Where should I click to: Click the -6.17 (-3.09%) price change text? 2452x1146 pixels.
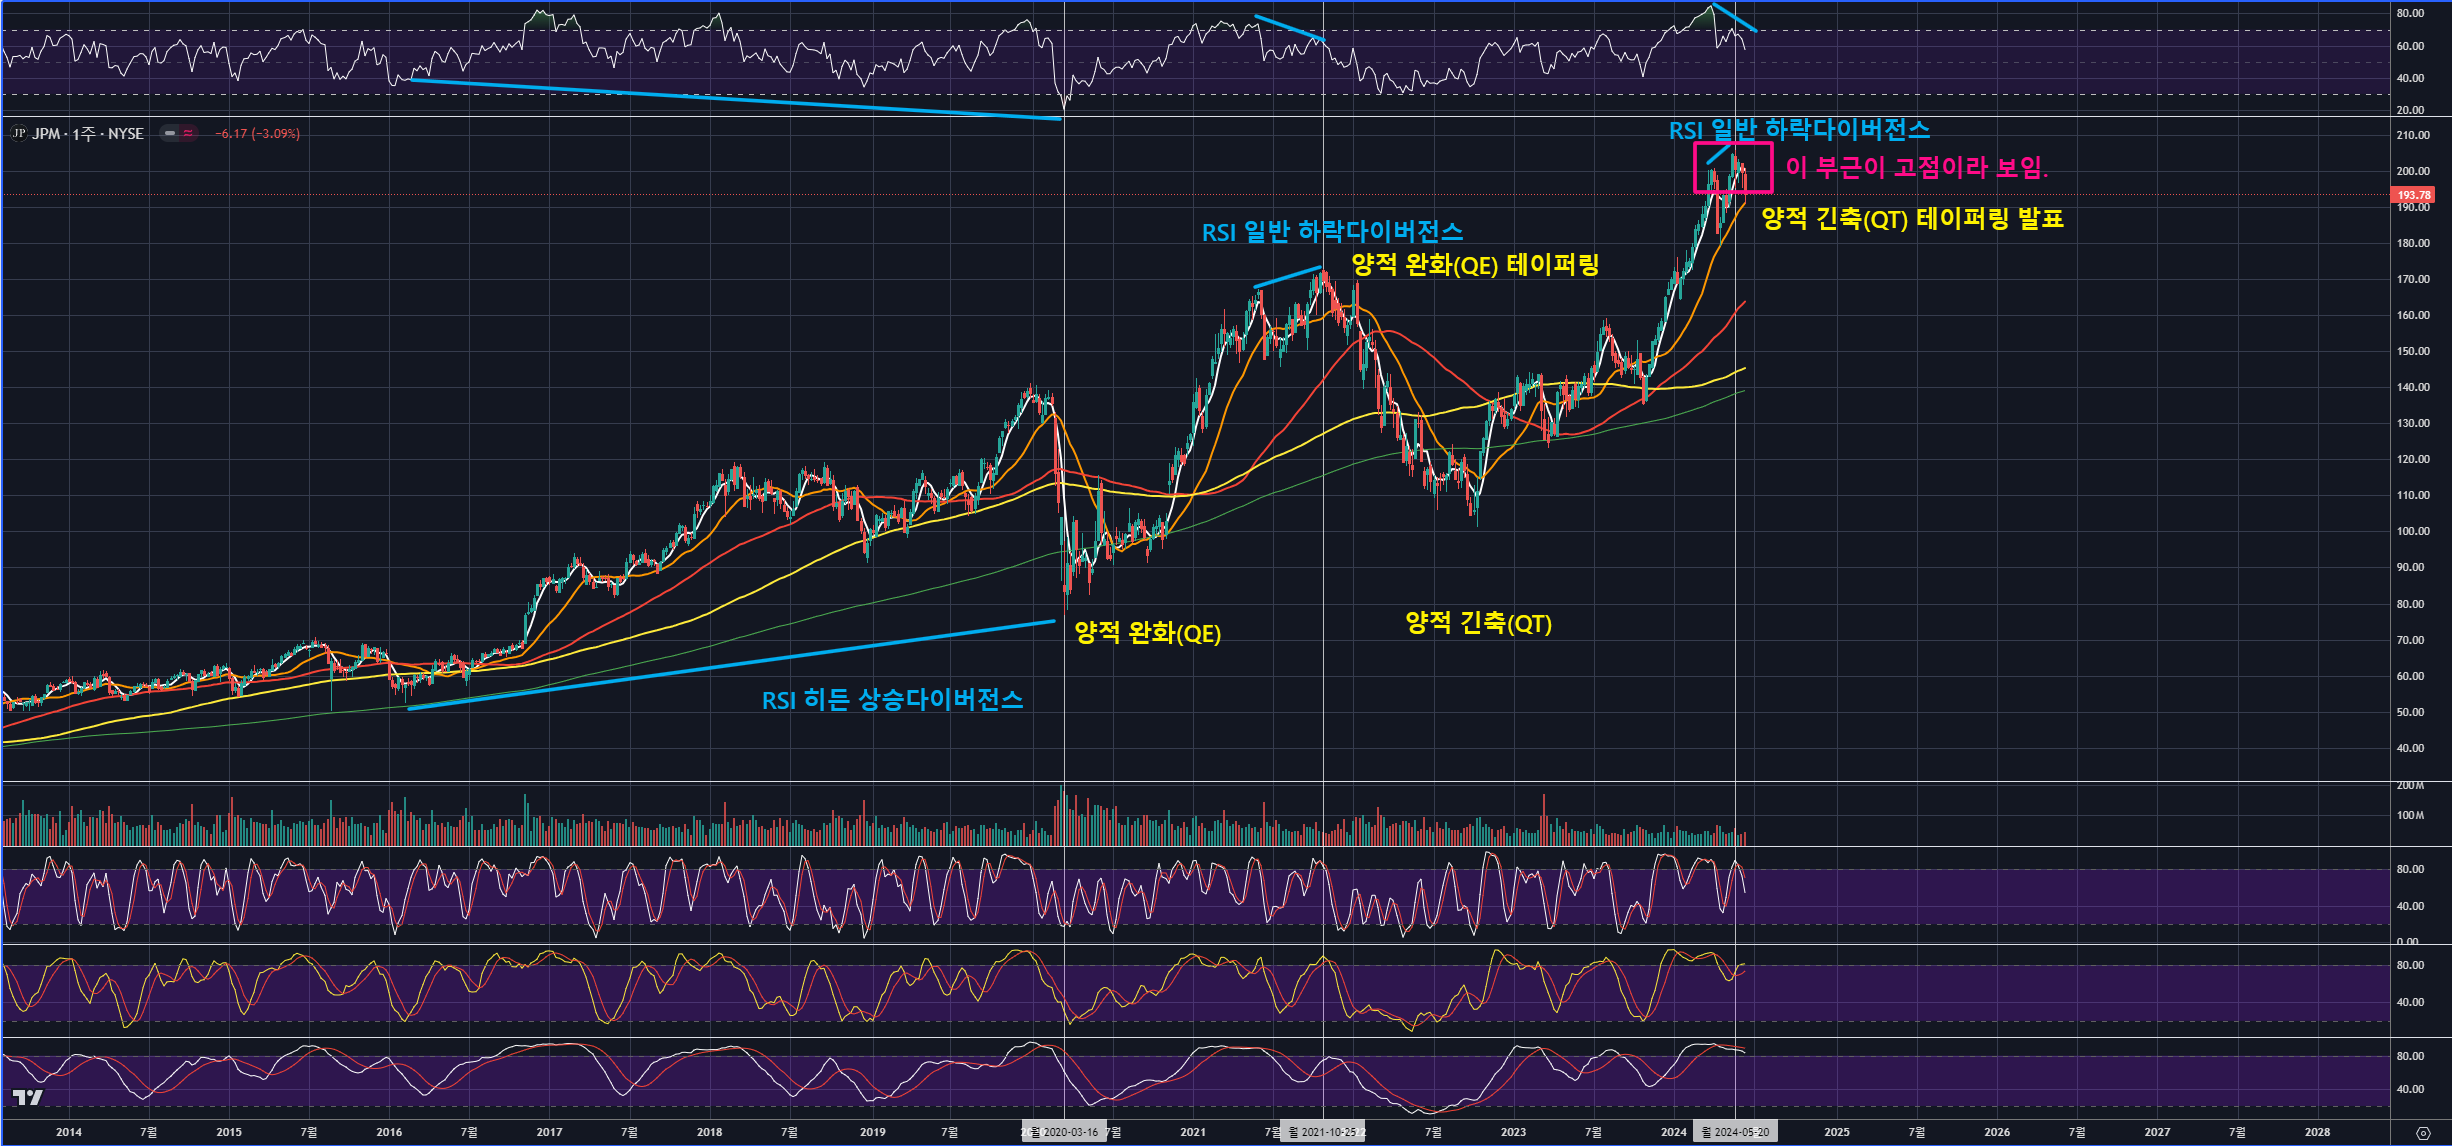[x=257, y=133]
